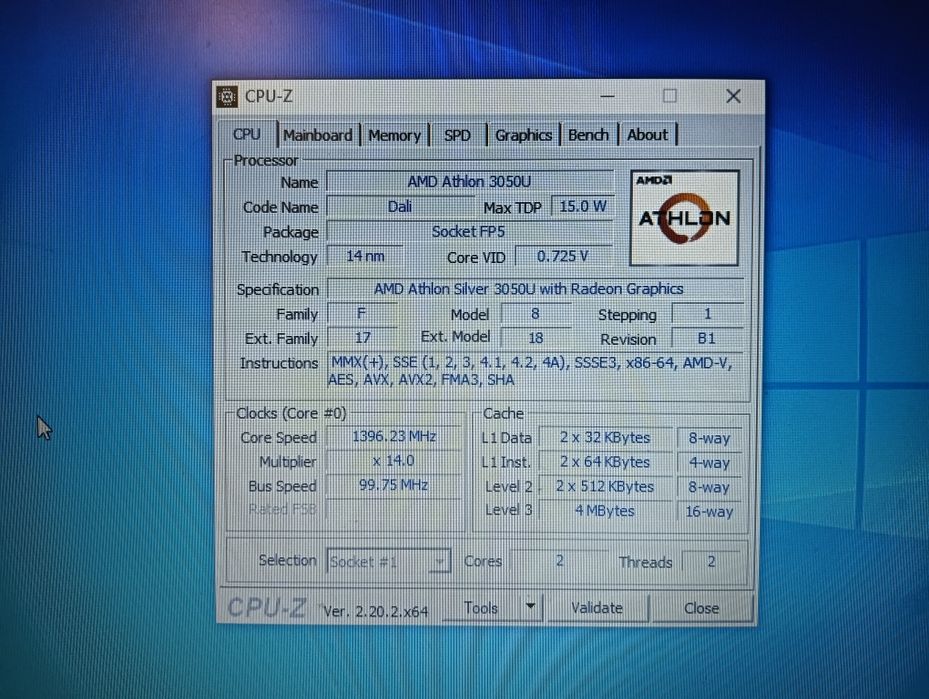Click the Cores value '2'
Image resolution: width=929 pixels, height=699 pixels.
[559, 560]
